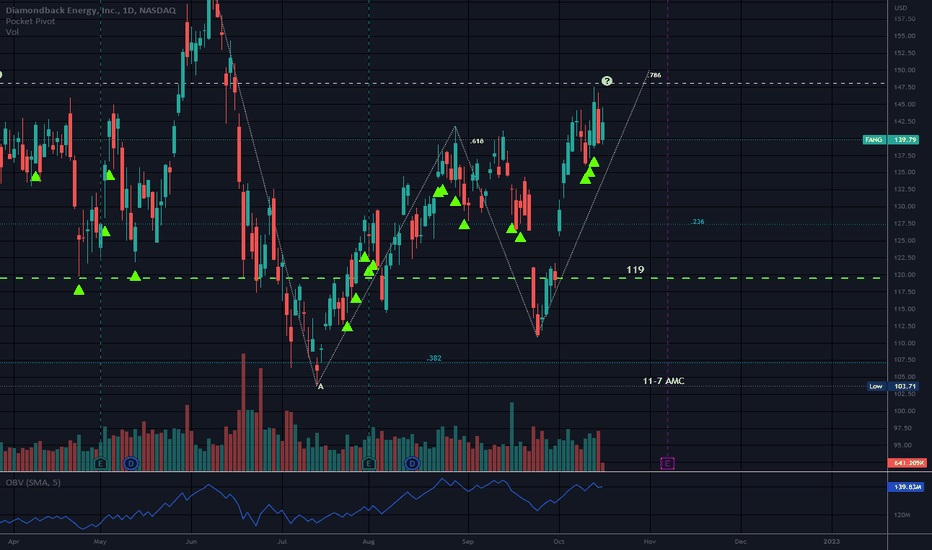Select the OBV (SMA, 5) indicator label
Viewport: 932px width, 550px height.
(x=33, y=482)
